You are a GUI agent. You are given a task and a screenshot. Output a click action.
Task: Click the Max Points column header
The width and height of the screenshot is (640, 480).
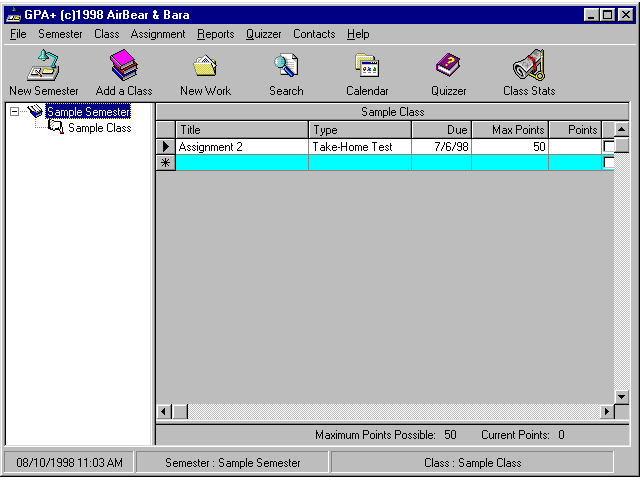(510, 130)
